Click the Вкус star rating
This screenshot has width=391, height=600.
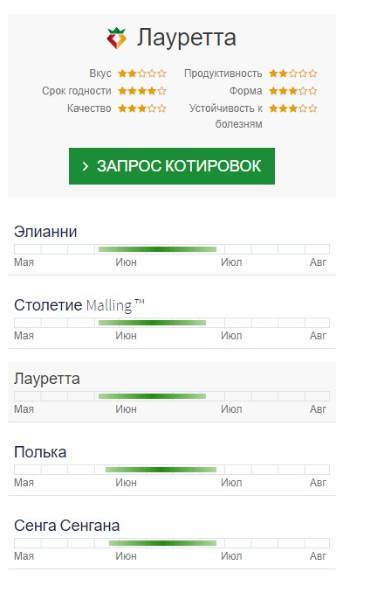142,73
